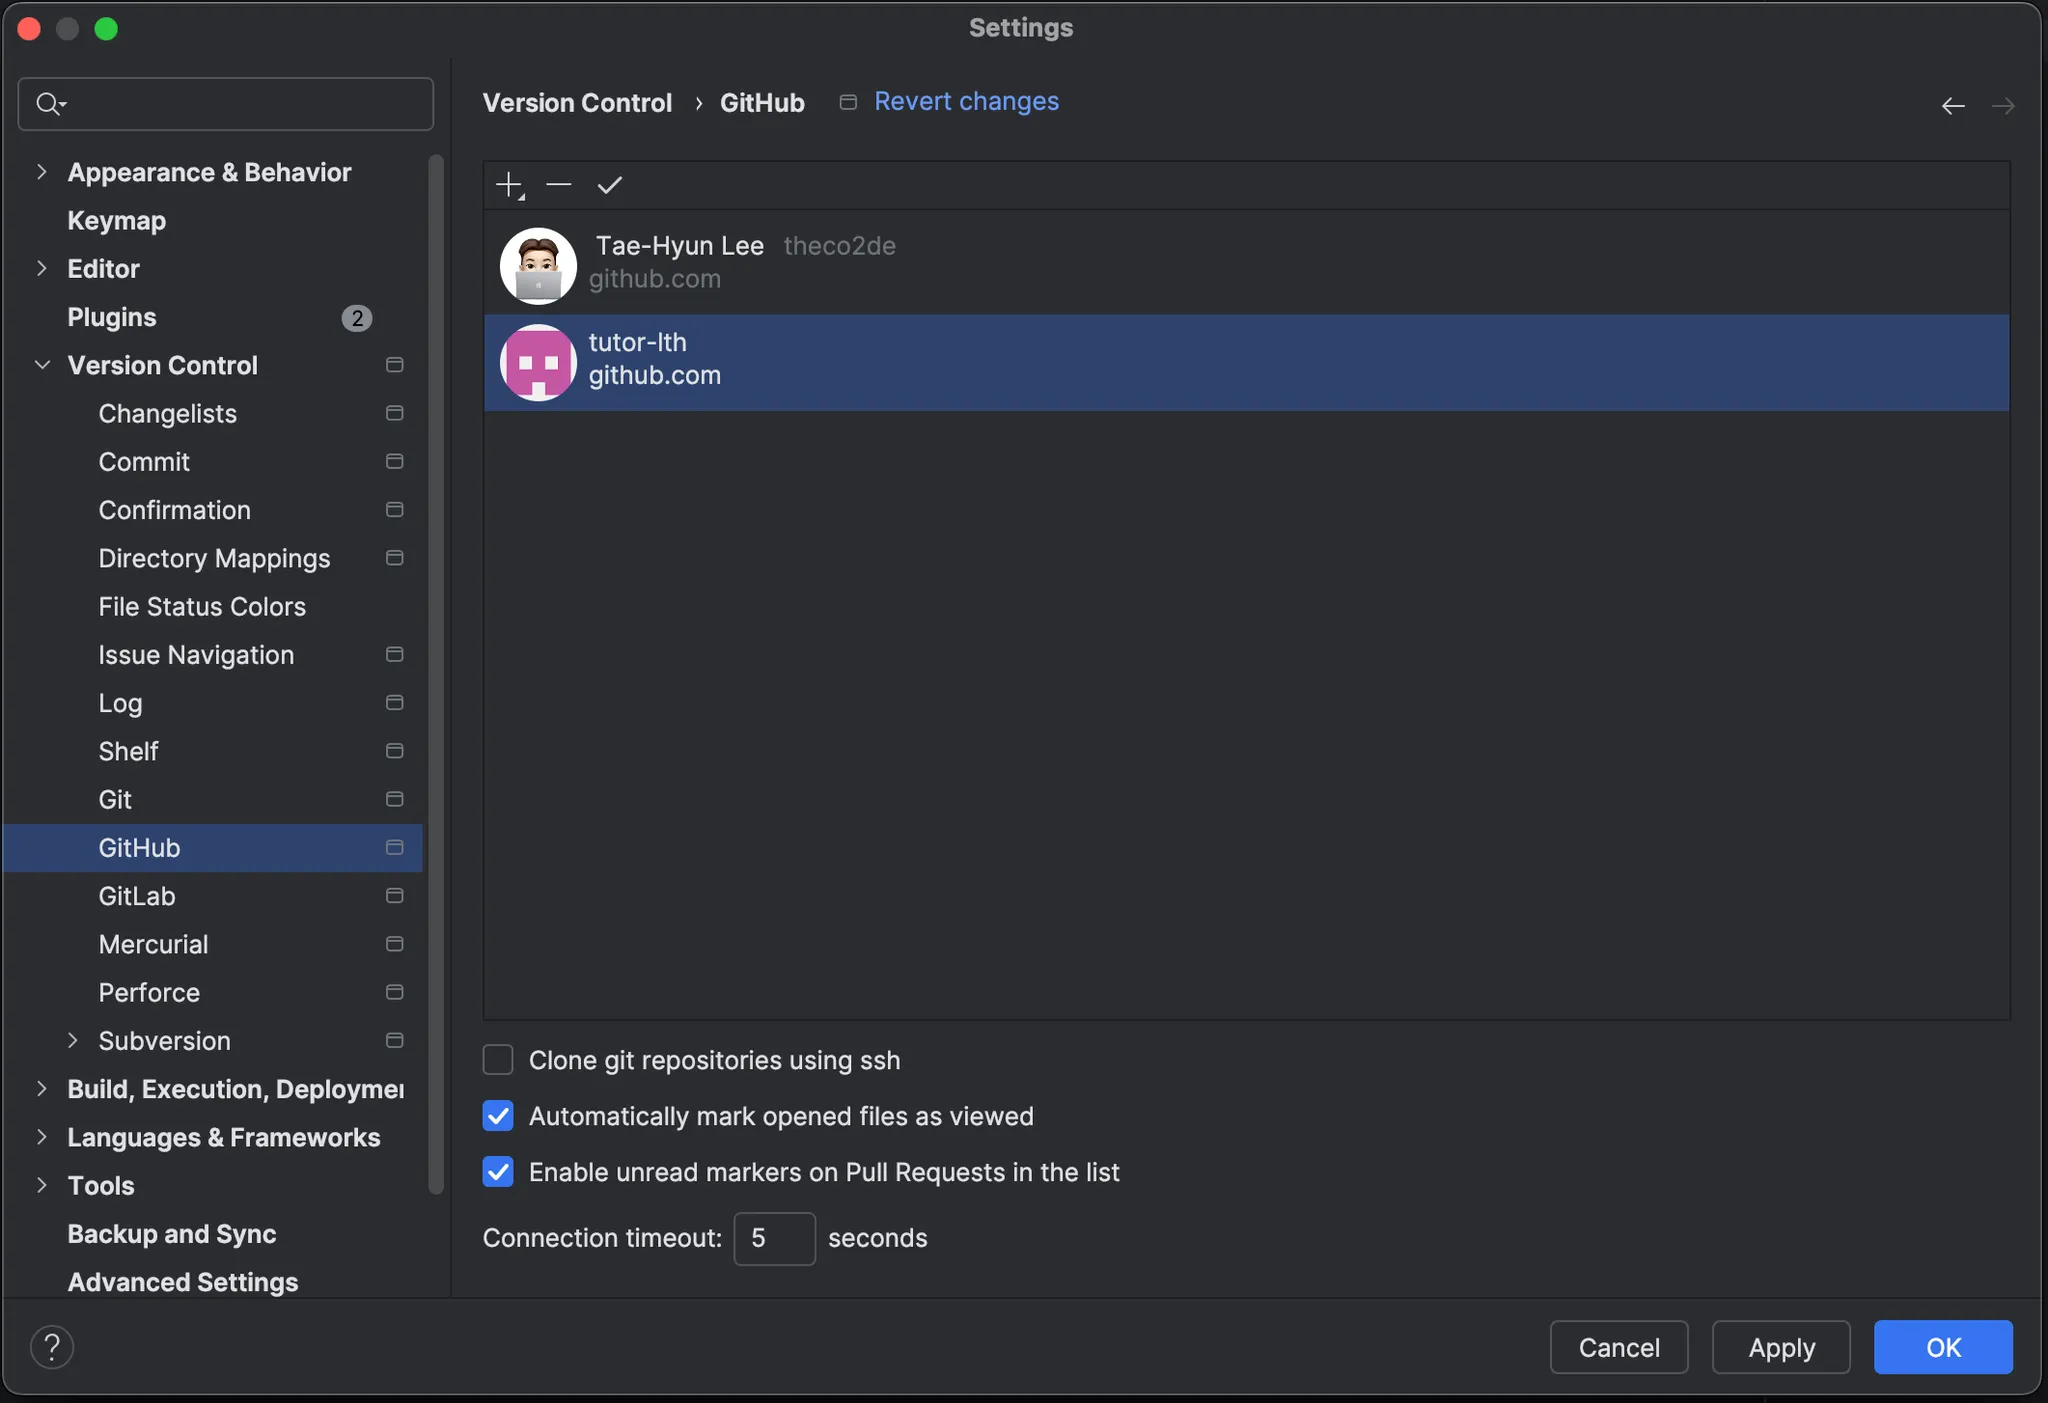Click the remove account minus icon
The width and height of the screenshot is (2048, 1403).
[559, 185]
